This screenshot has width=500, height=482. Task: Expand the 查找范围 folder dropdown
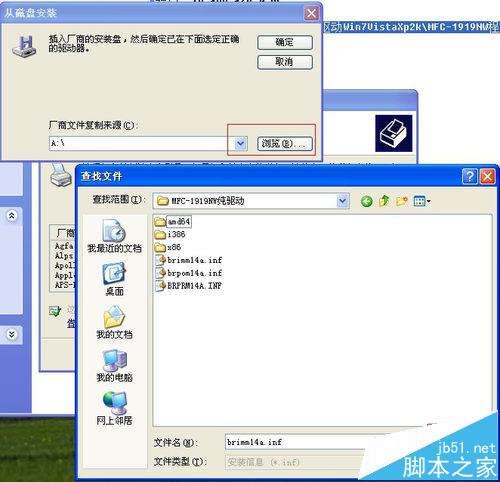(342, 201)
